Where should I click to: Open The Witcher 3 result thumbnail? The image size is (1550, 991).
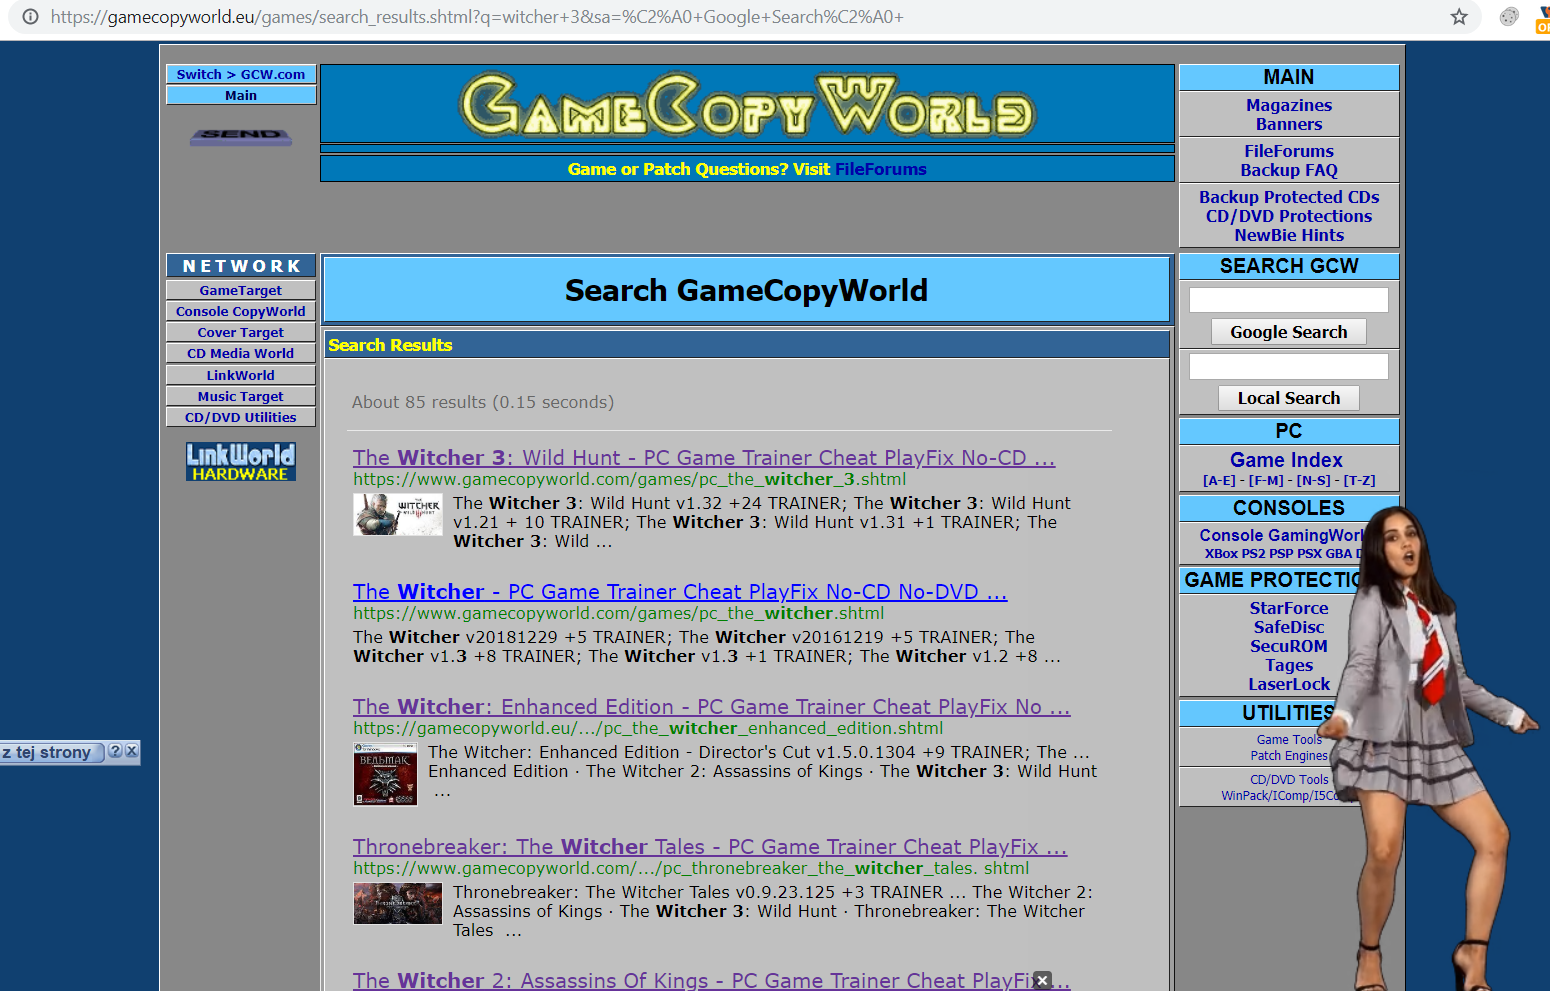[x=398, y=515]
